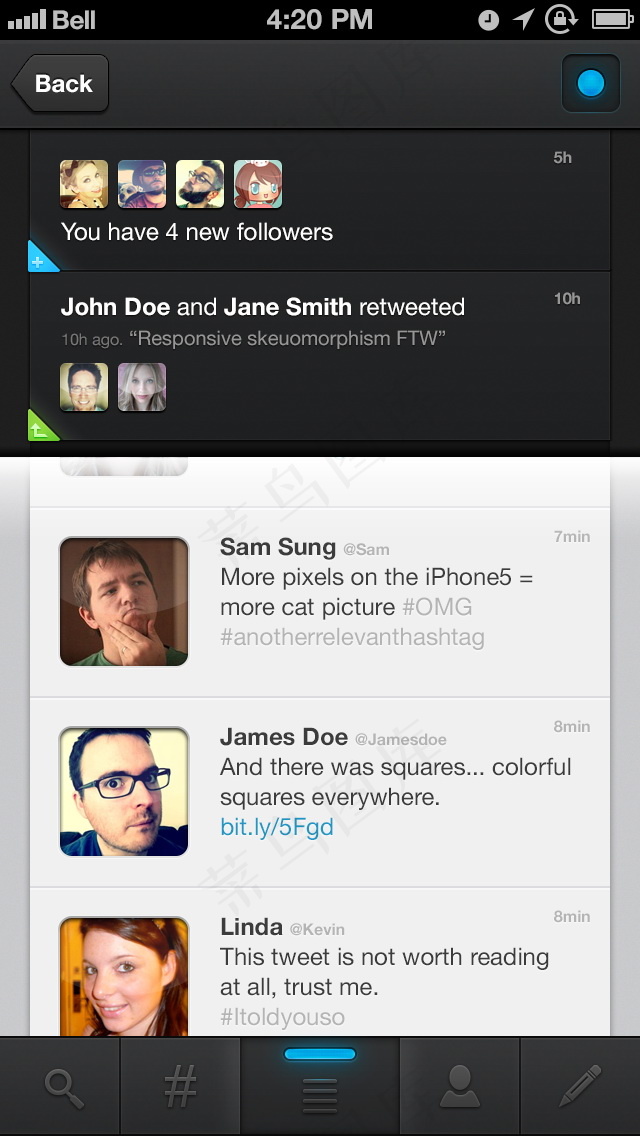Image resolution: width=640 pixels, height=1136 pixels.
Task: Tap the #anotherrelevanthashtag hashtag
Action: pos(352,638)
